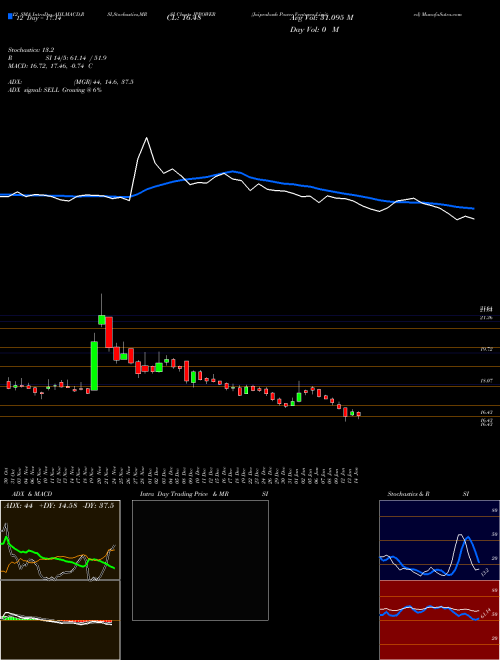The width and height of the screenshot is (500, 660).
Task: Select the 'Avg Vol: 31.095 M' text
Action: click(x=321, y=18)
